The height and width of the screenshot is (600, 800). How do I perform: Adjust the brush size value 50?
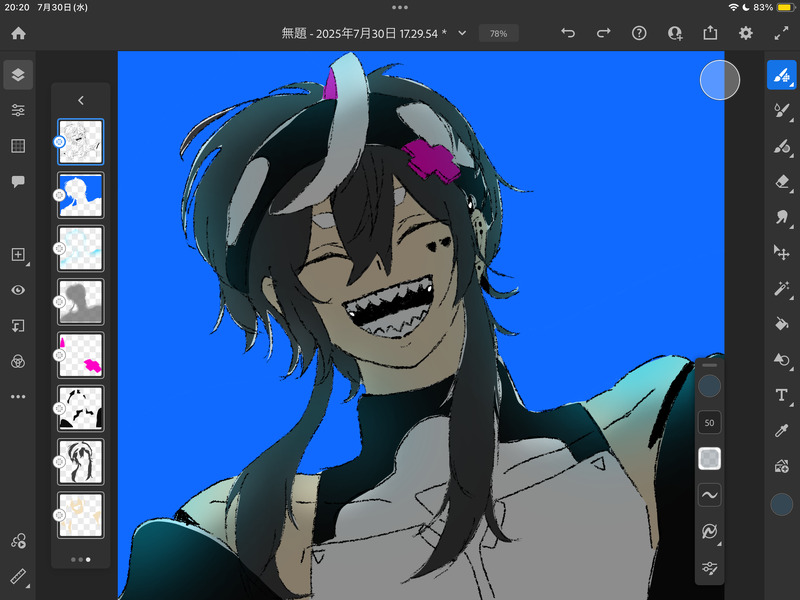tap(710, 422)
